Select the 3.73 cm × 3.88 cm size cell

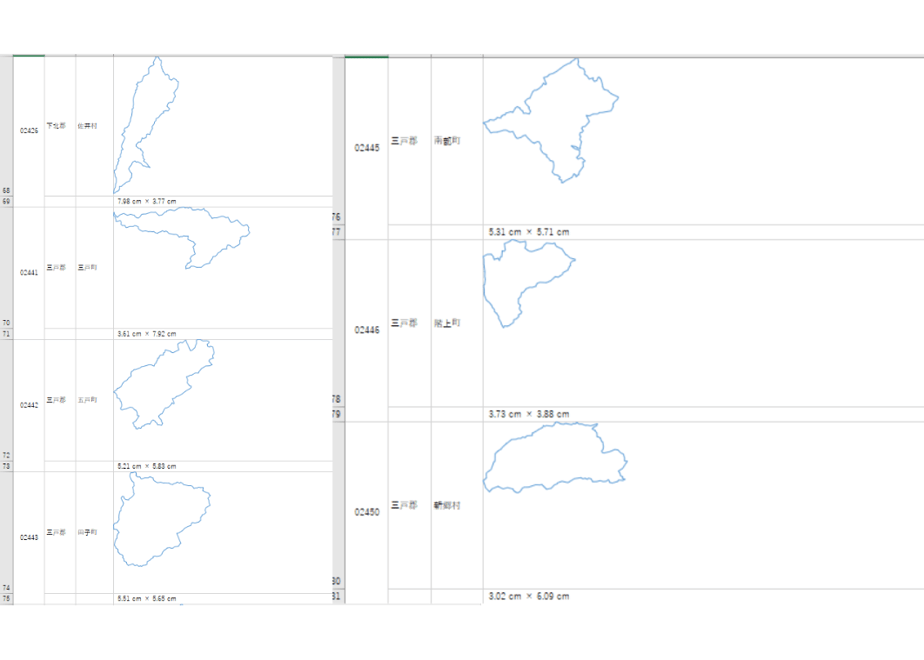pyautogui.click(x=704, y=414)
